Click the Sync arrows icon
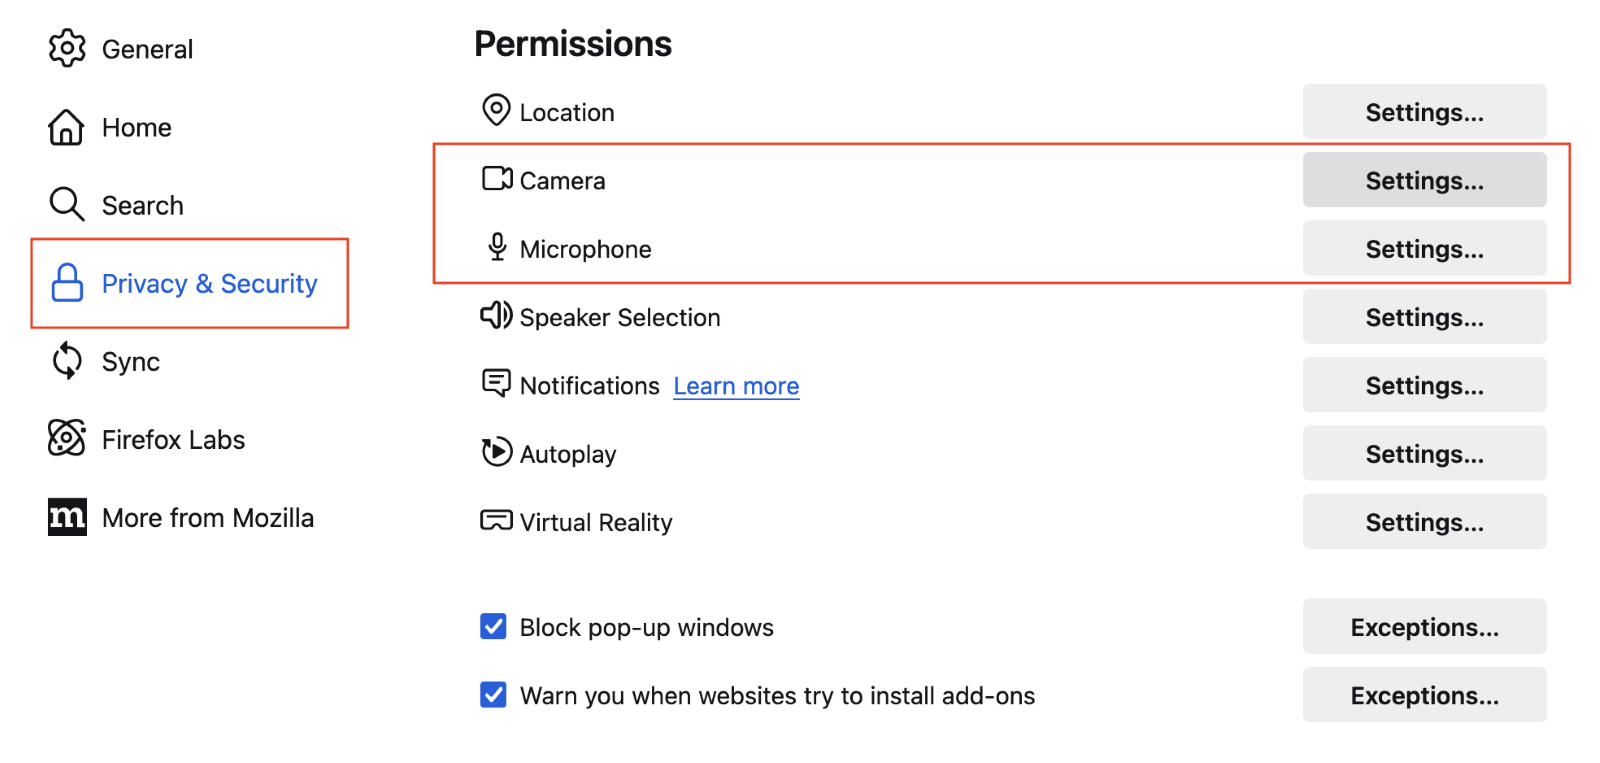 pyautogui.click(x=67, y=361)
